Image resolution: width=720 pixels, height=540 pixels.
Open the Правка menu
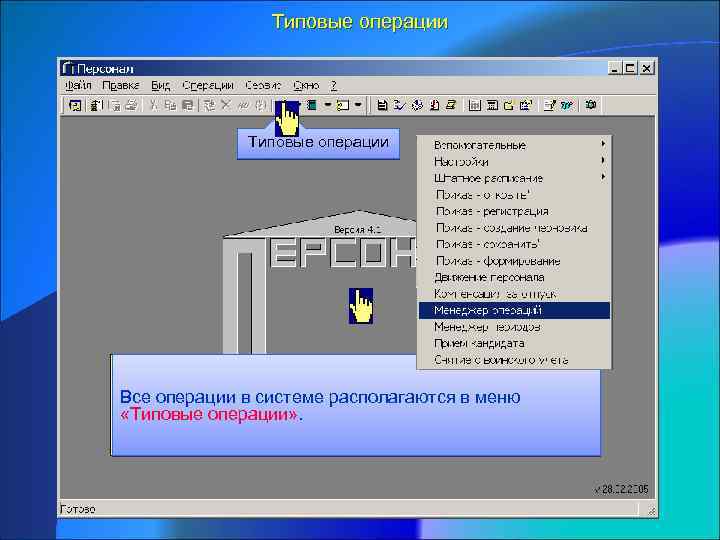tap(121, 85)
